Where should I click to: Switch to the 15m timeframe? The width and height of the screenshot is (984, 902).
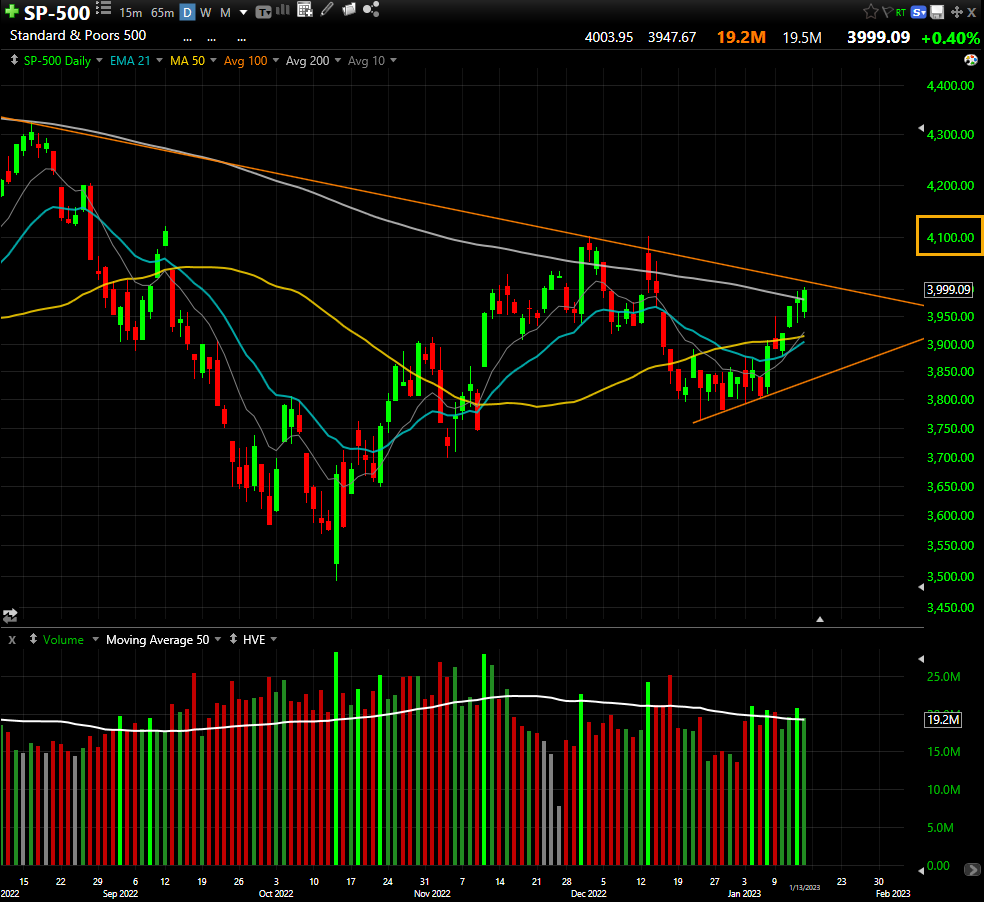pyautogui.click(x=131, y=13)
